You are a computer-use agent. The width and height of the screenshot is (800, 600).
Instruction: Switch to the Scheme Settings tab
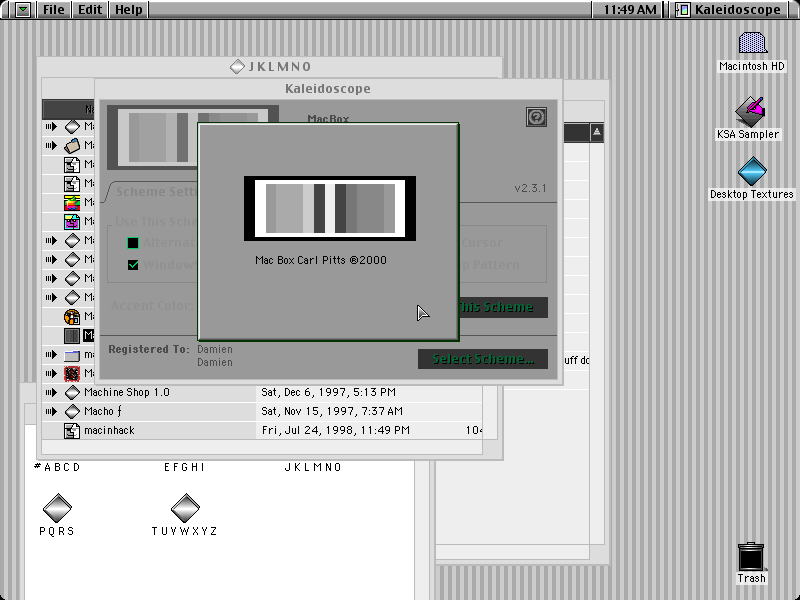pyautogui.click(x=156, y=192)
